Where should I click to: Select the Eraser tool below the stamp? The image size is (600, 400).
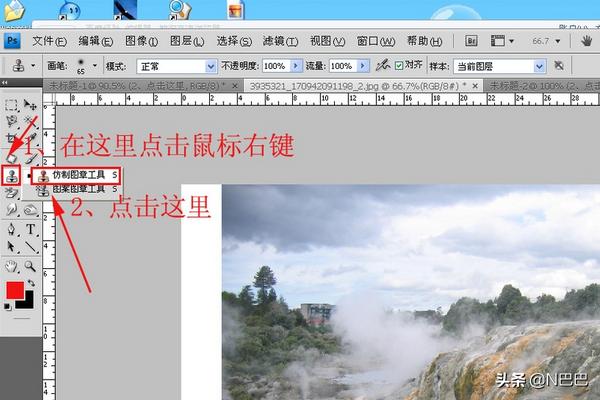11,193
